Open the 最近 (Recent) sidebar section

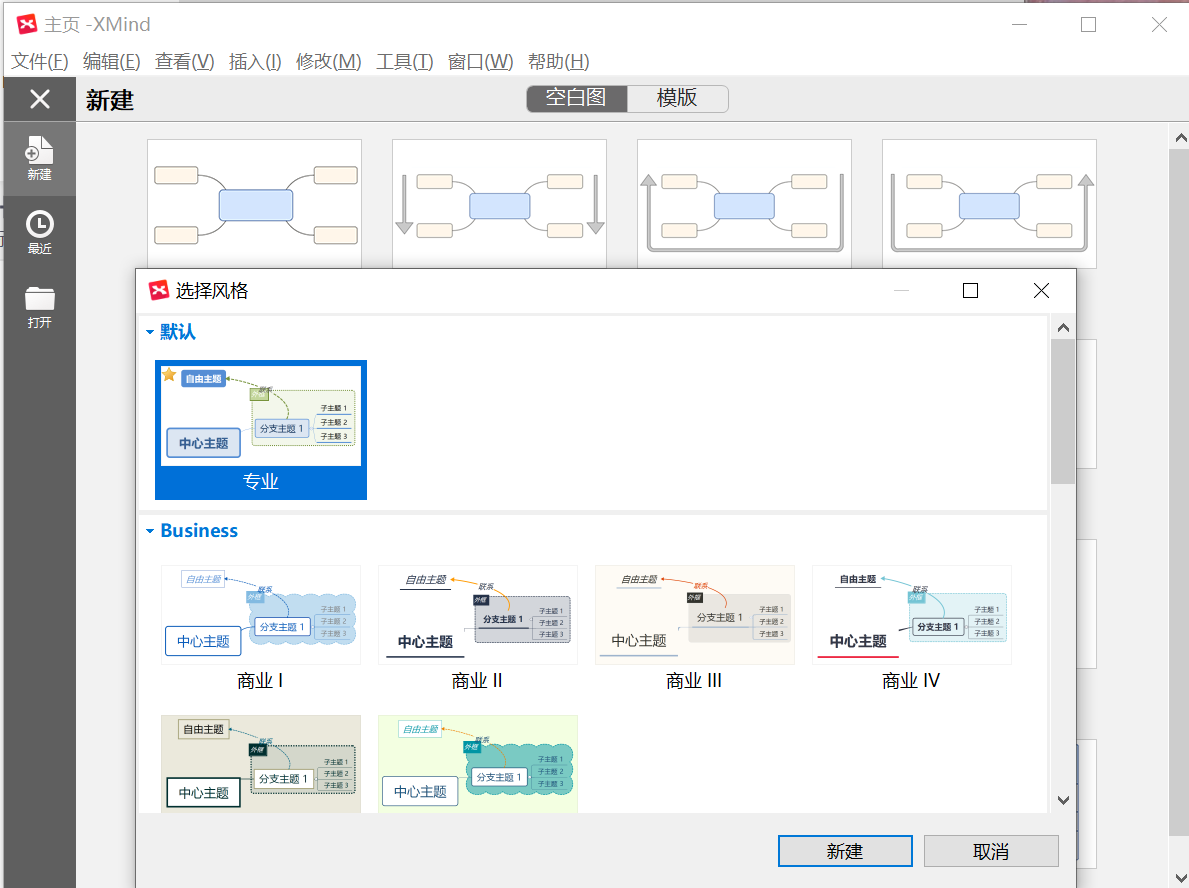[39, 232]
